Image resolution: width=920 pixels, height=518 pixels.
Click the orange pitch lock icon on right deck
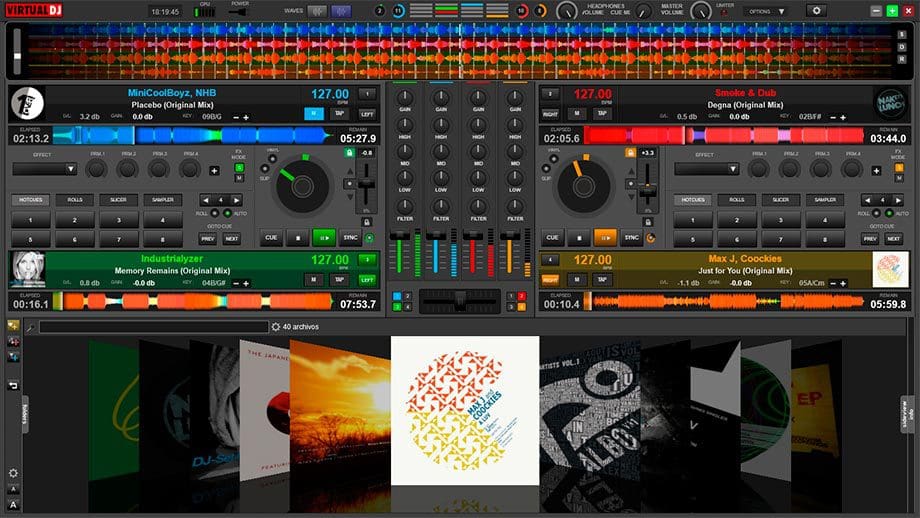pos(630,153)
